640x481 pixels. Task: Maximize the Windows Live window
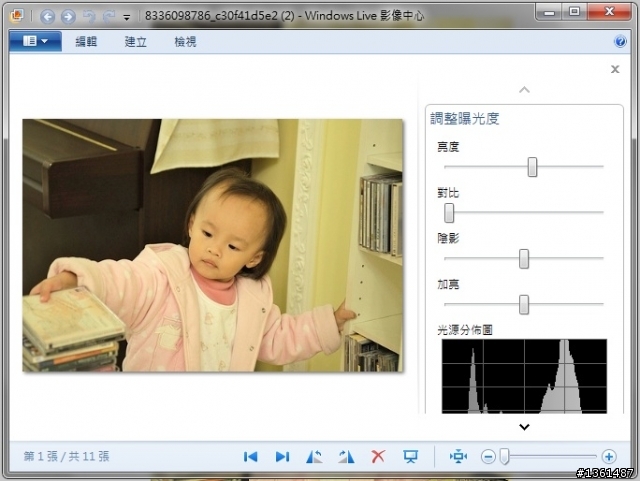(574, 12)
